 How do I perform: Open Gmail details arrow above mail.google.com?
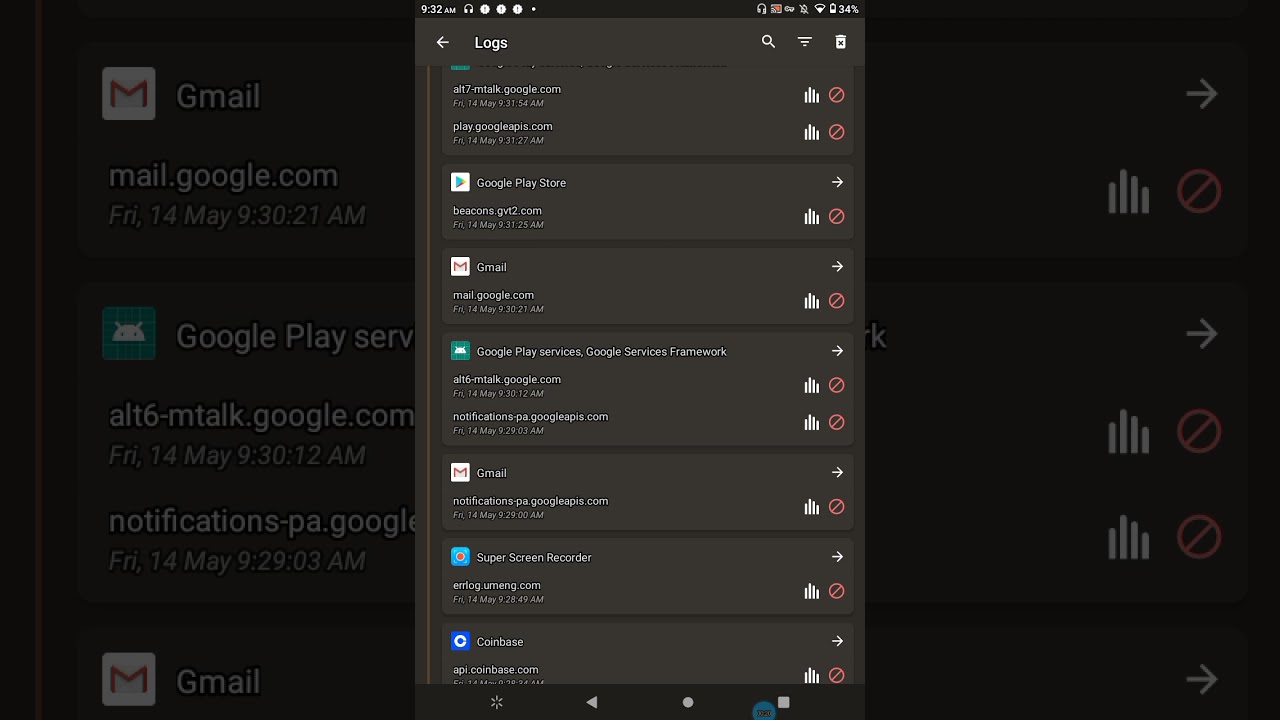pos(837,267)
